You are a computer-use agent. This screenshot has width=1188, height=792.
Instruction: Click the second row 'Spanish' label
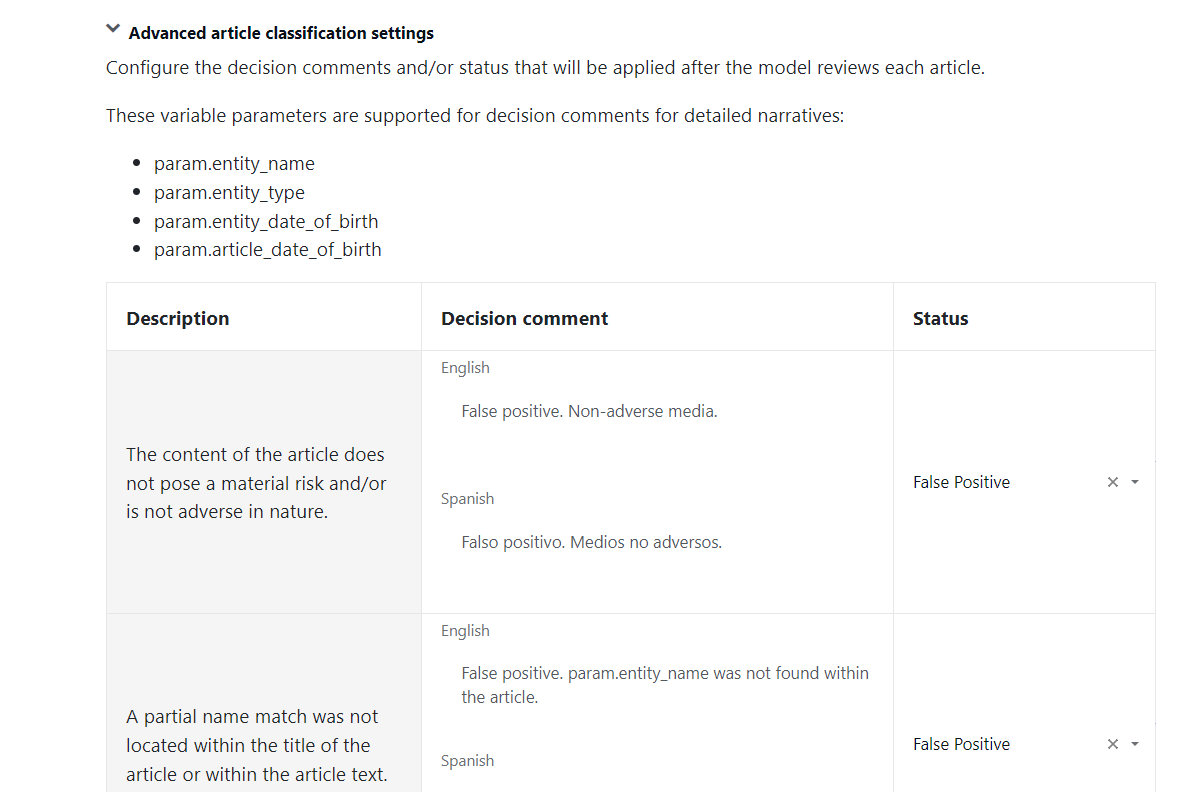tap(467, 761)
